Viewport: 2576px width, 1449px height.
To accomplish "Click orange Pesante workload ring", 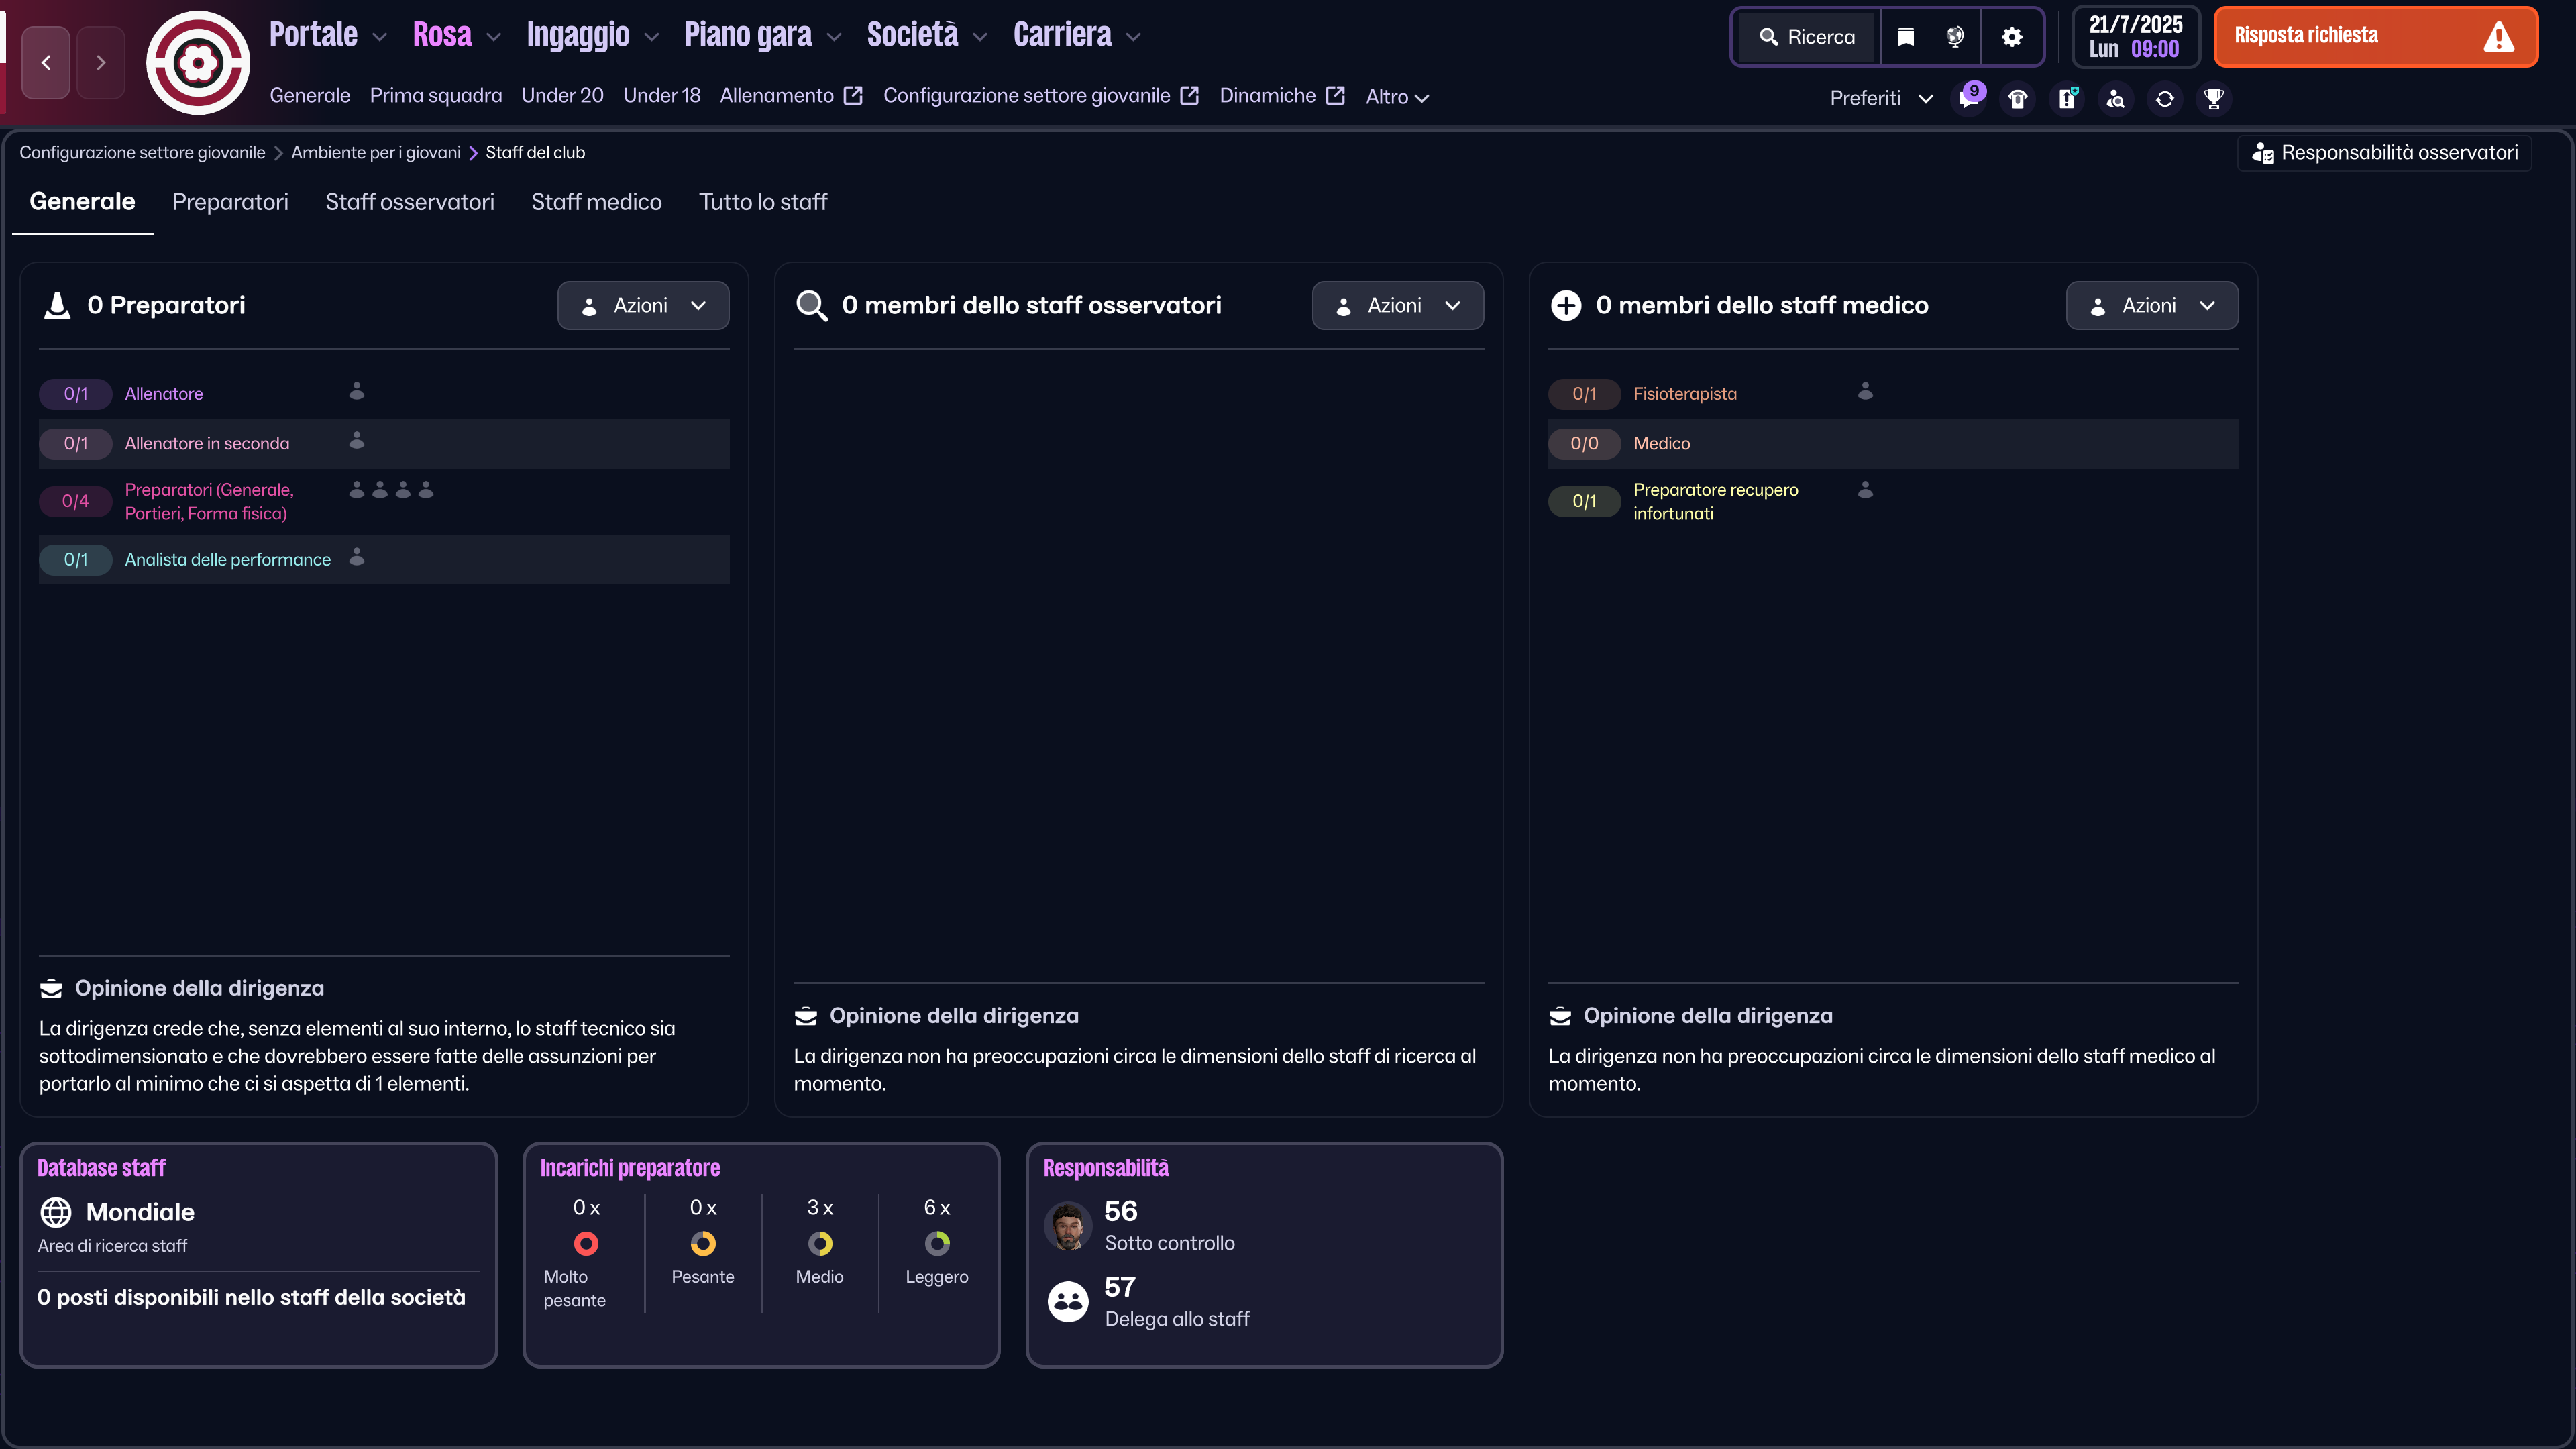I will (703, 1243).
